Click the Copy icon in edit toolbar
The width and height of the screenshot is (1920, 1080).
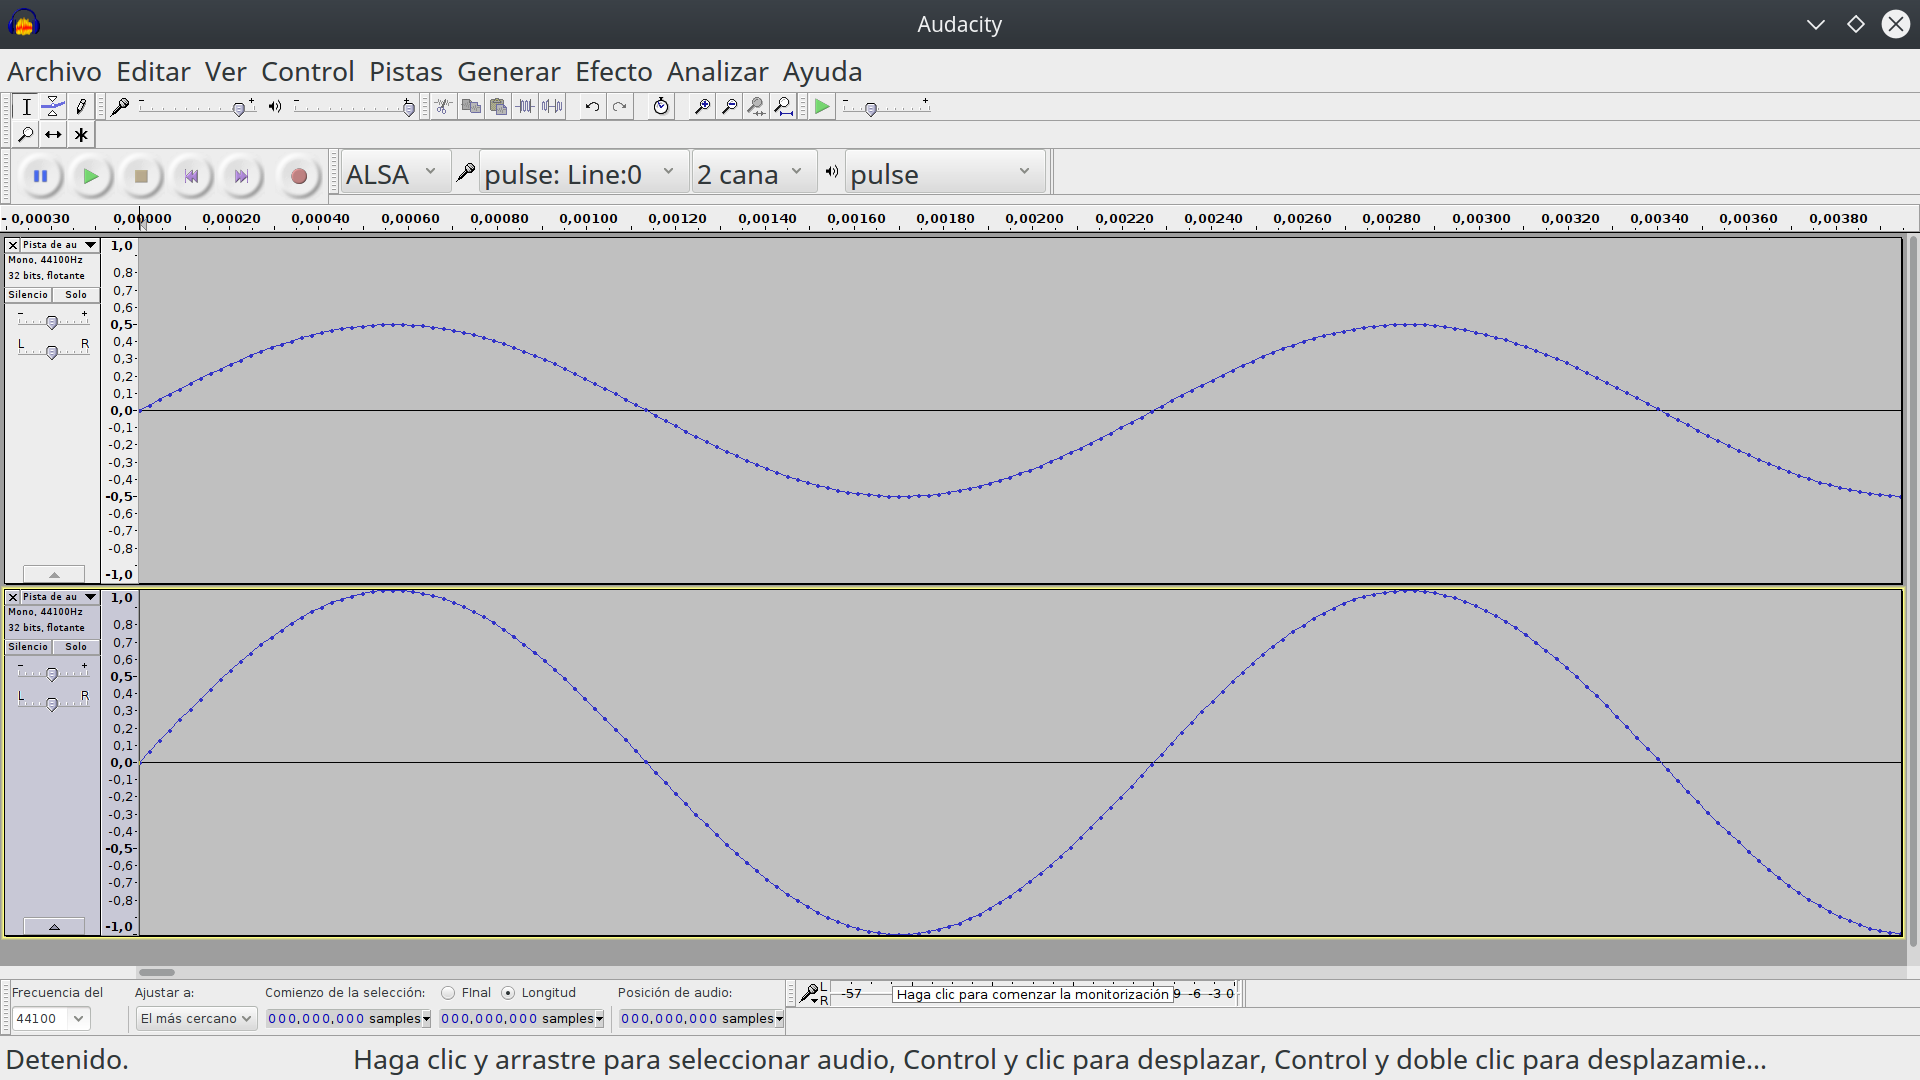[x=471, y=107]
